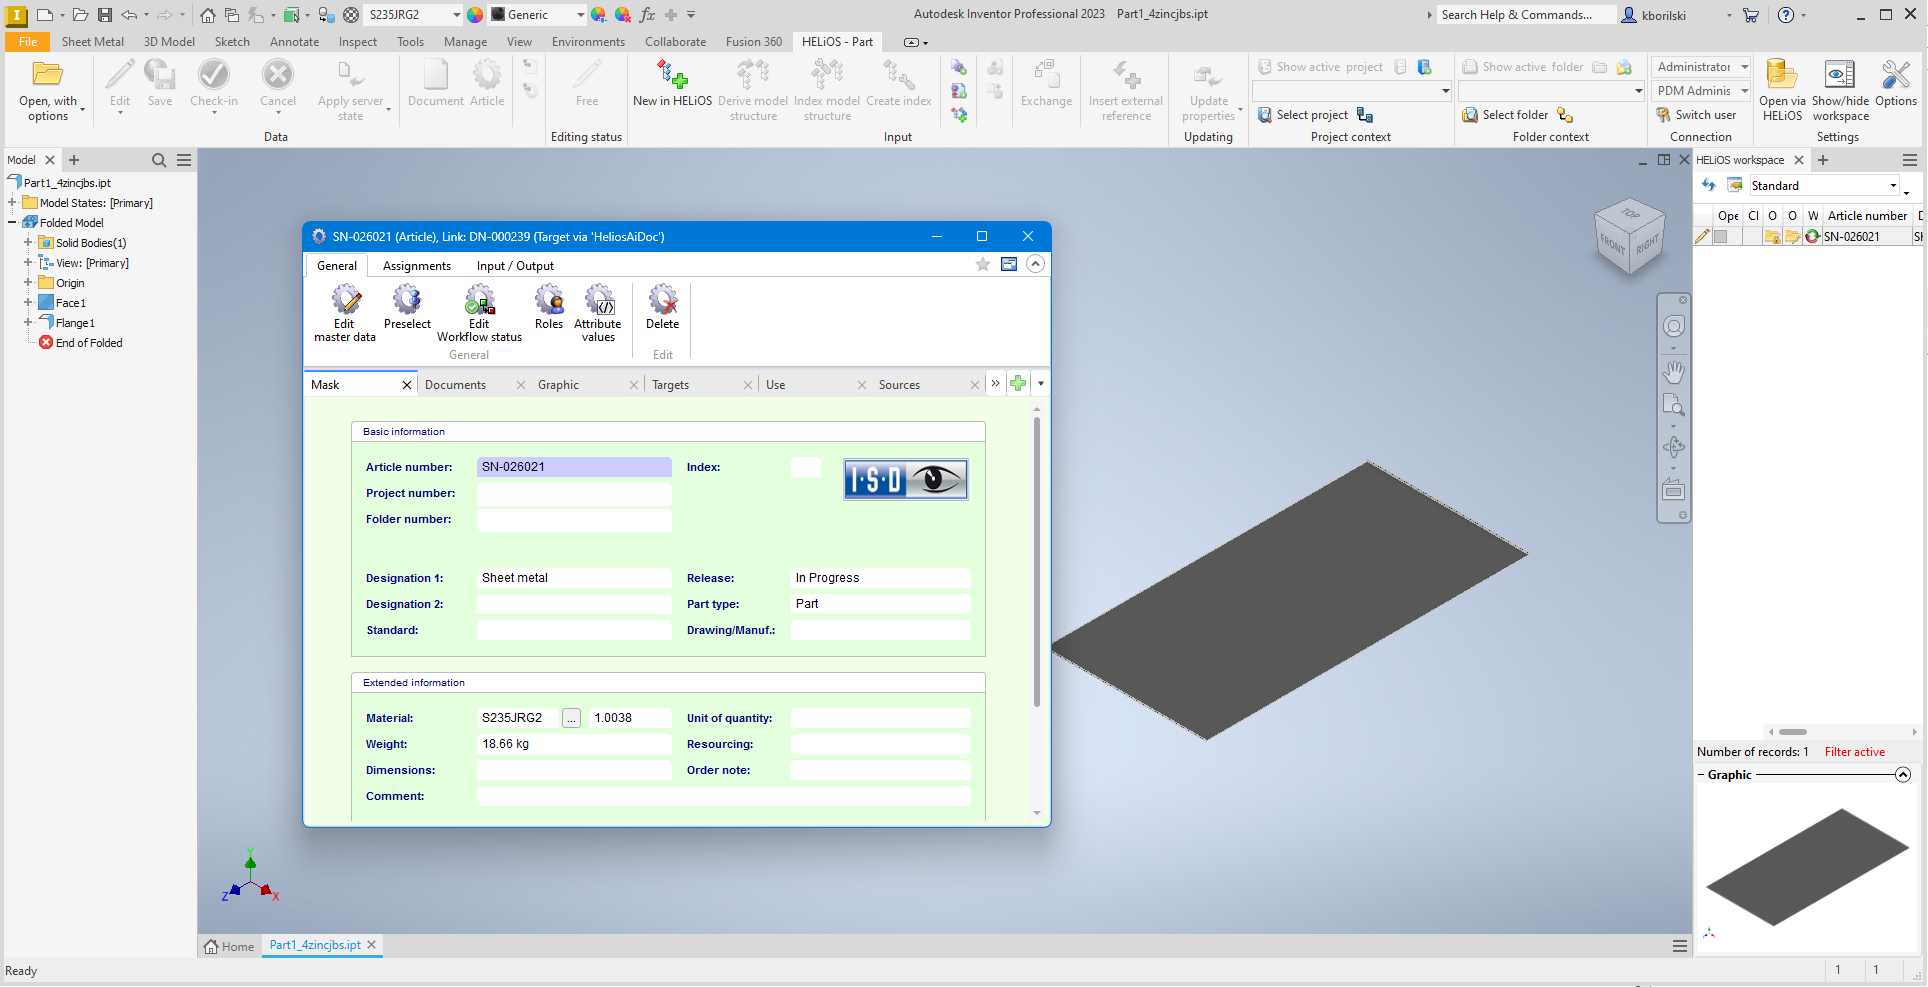Show more tabs via chevron
The width and height of the screenshot is (1928, 987).
pyautogui.click(x=995, y=383)
